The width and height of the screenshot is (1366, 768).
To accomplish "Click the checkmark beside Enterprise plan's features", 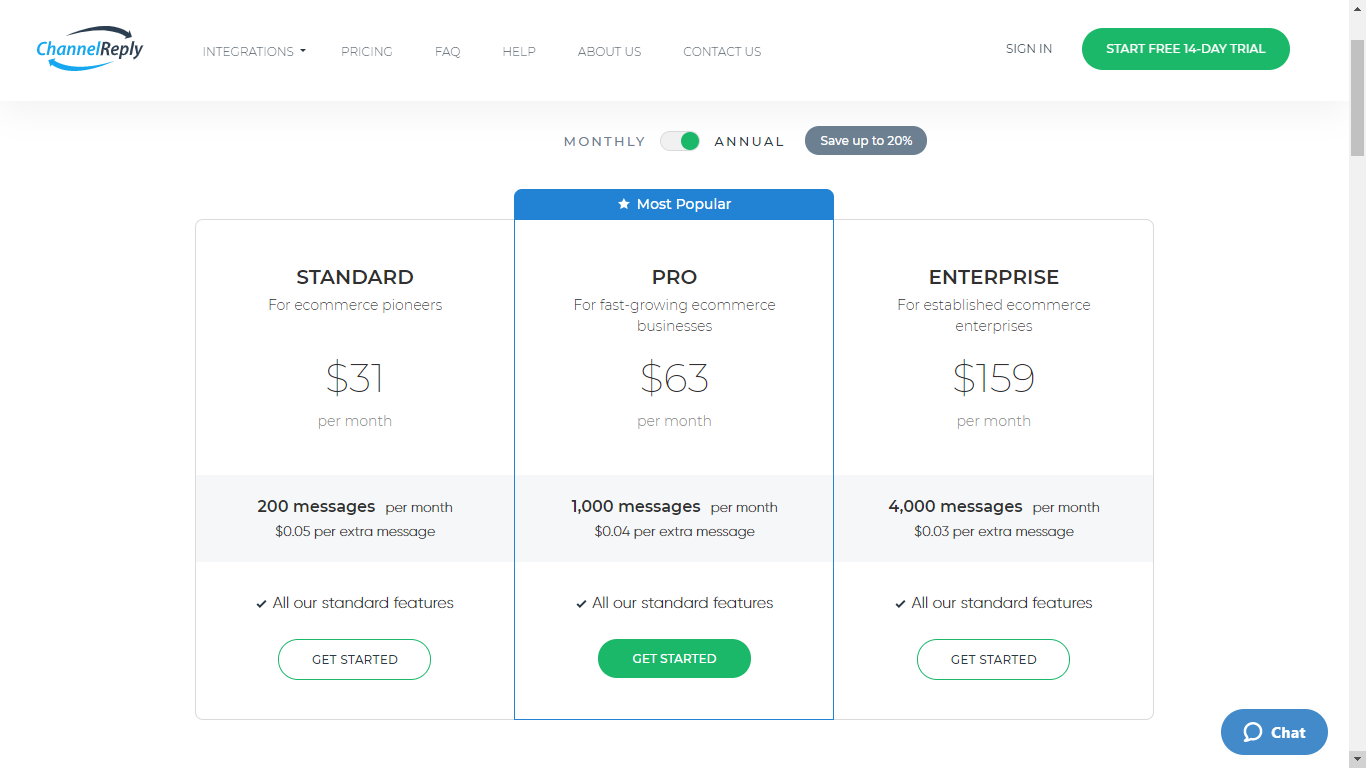I will (x=900, y=604).
